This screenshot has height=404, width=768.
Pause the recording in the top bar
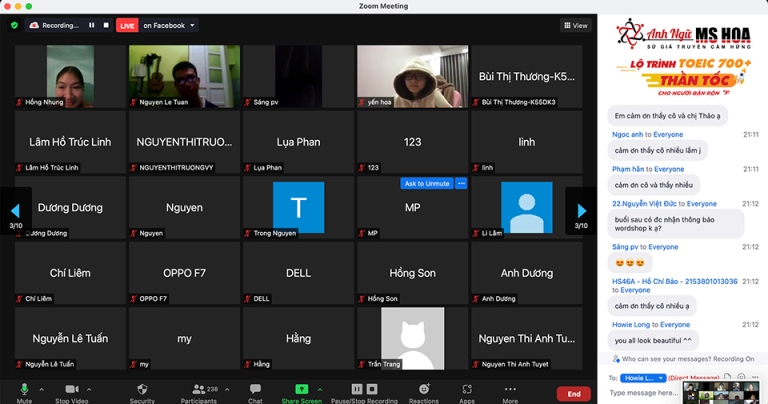click(92, 25)
